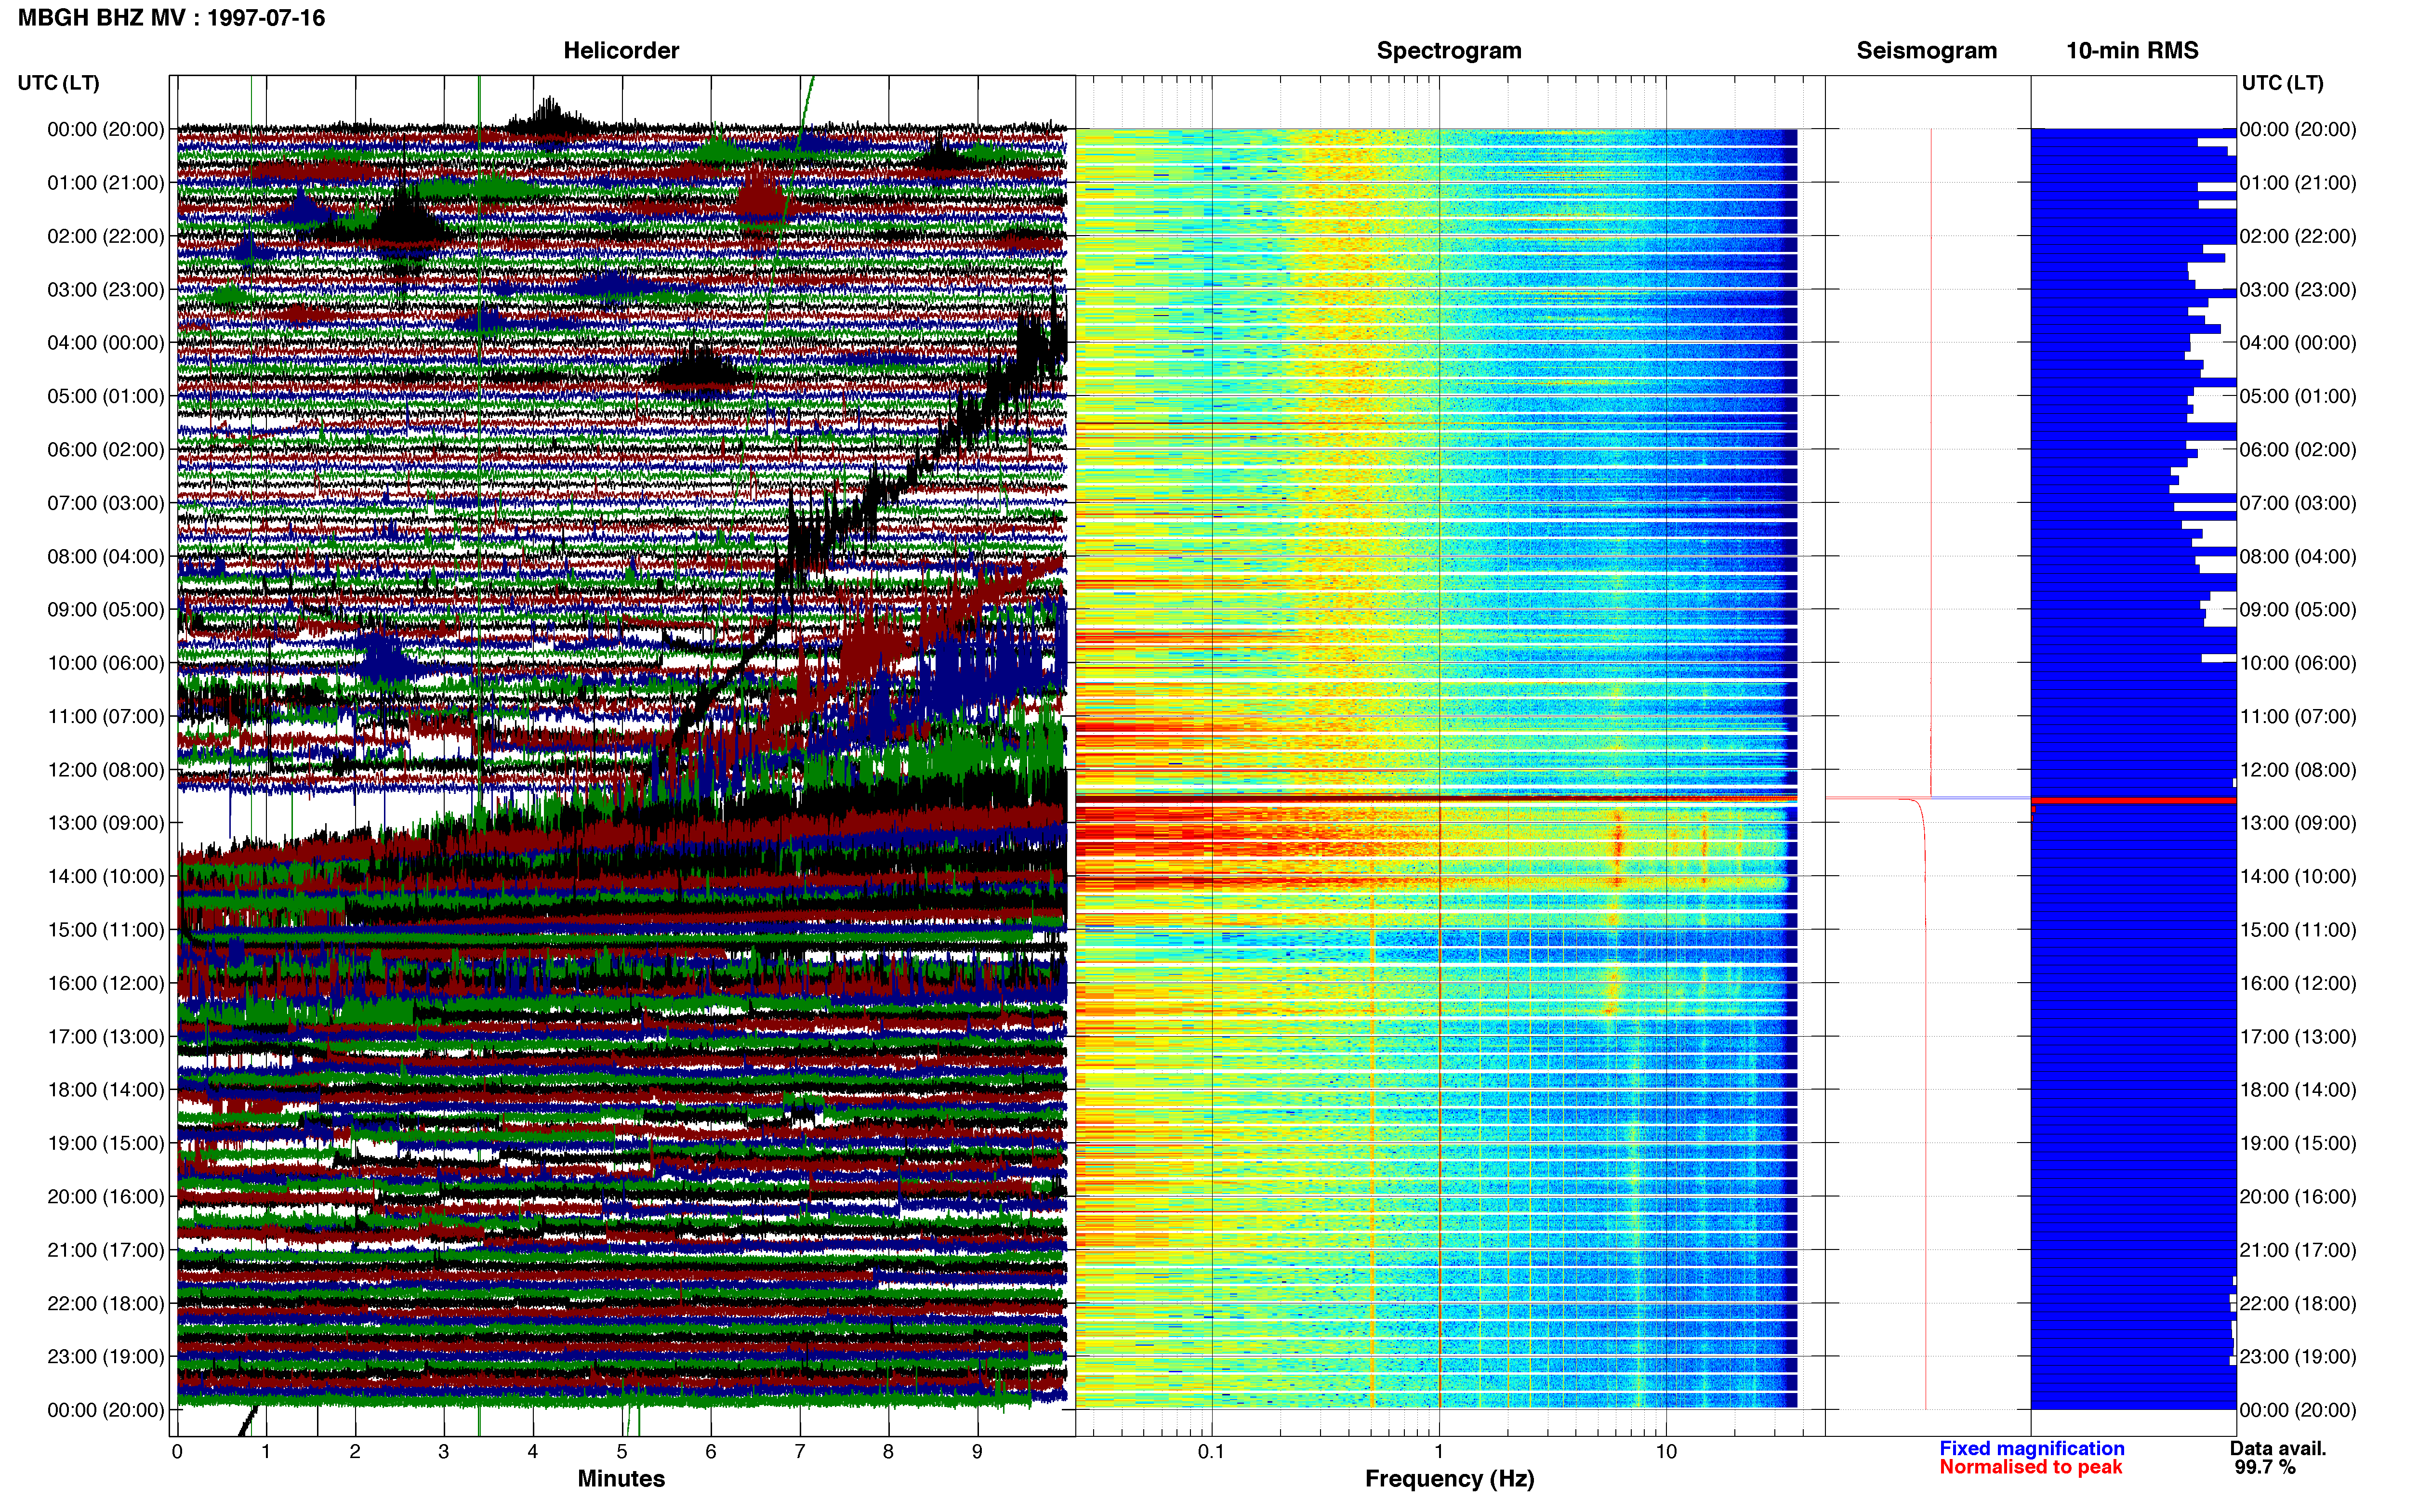This screenshot has width=2418, height=1512.
Task: Click the '10-min RMS' panel heading
Action: coord(2132,51)
